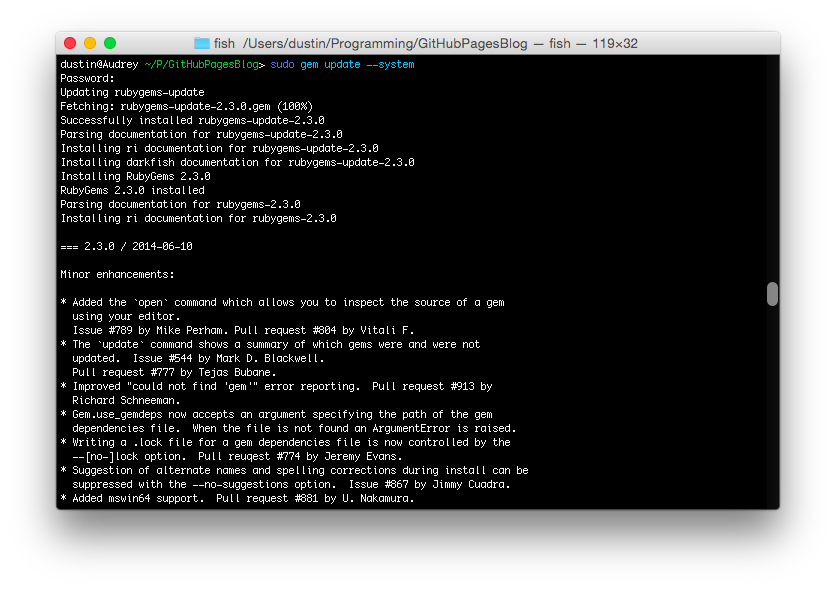Click the 'Added the `open` command' line
Image resolution: width=836 pixels, height=590 pixels.
(x=283, y=302)
